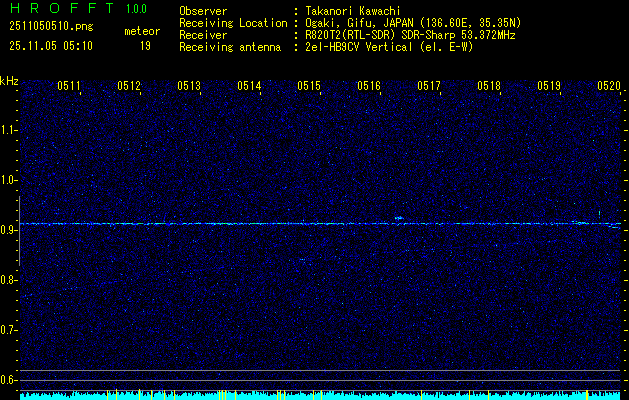Screen dimensions: 629x400
Task: Click the version number 1.0.0
Action: (x=136, y=9)
